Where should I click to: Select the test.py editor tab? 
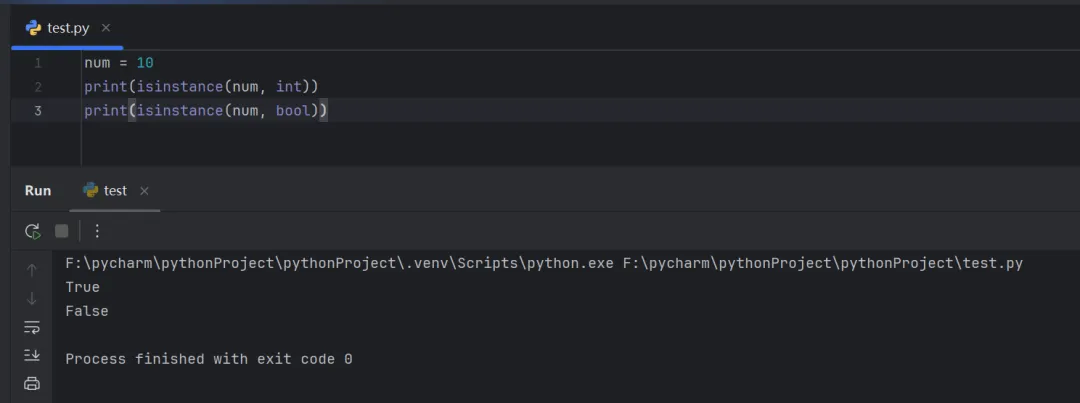[68, 28]
